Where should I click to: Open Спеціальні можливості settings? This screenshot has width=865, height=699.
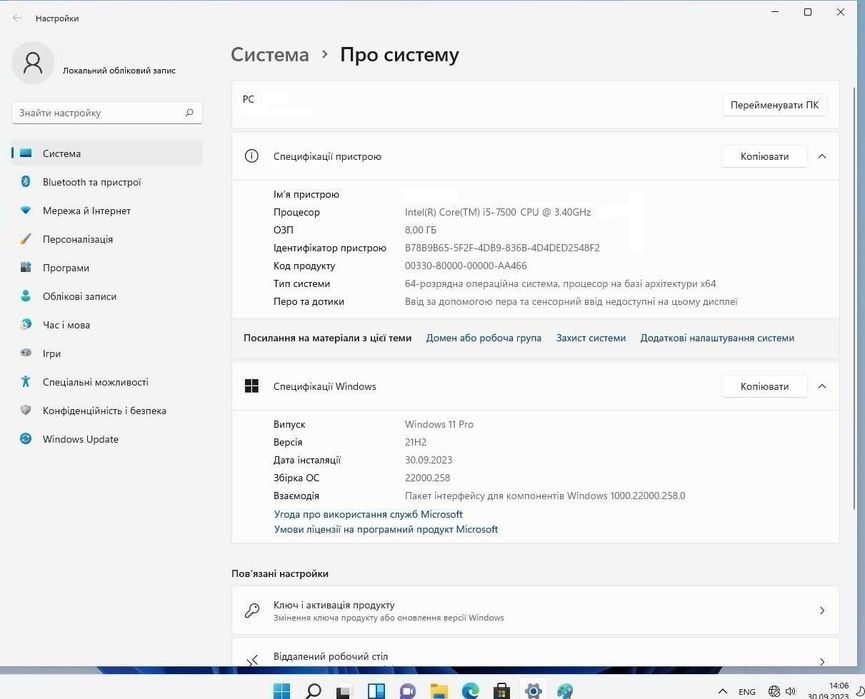point(106,382)
